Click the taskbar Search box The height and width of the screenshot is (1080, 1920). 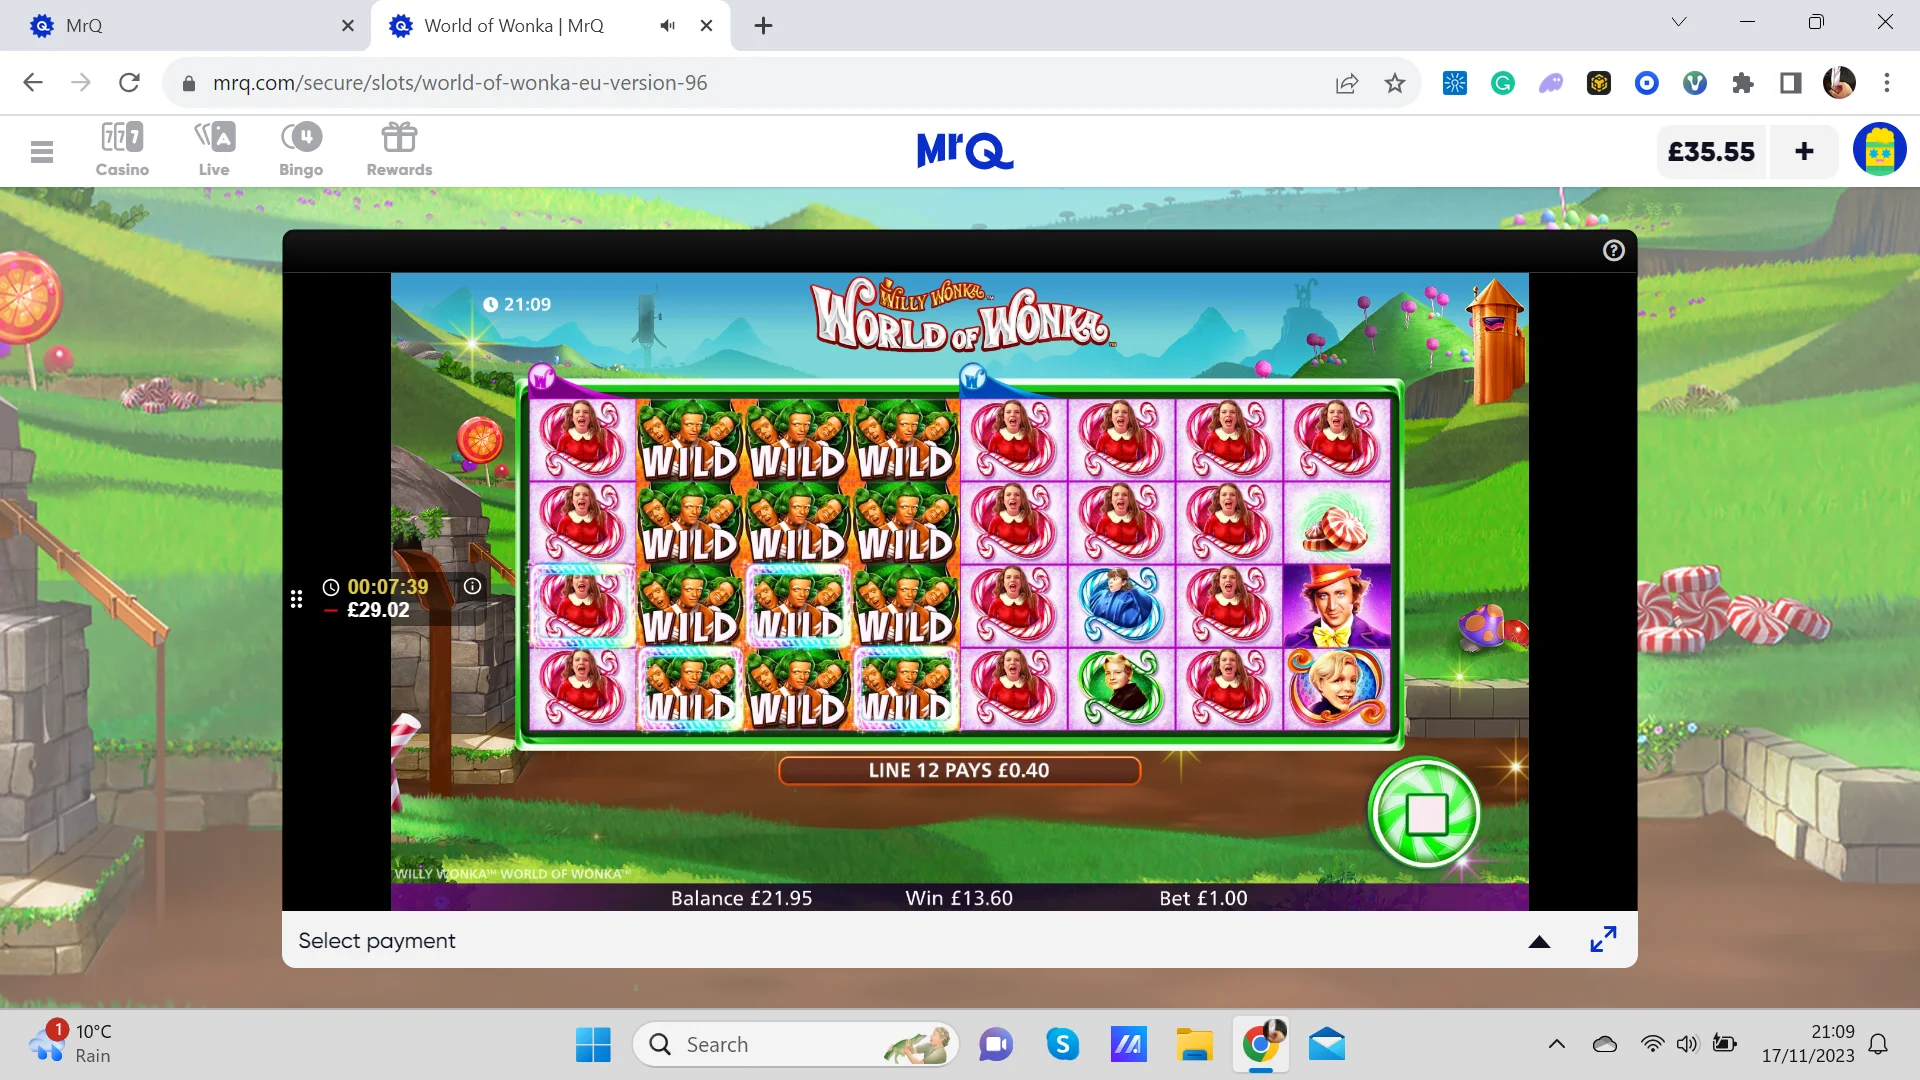coord(797,1045)
